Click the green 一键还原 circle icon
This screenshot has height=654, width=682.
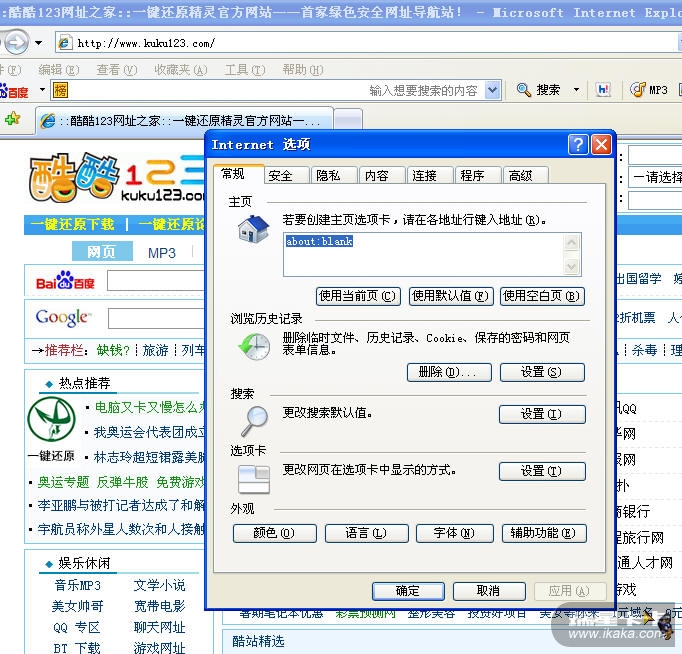(52, 420)
